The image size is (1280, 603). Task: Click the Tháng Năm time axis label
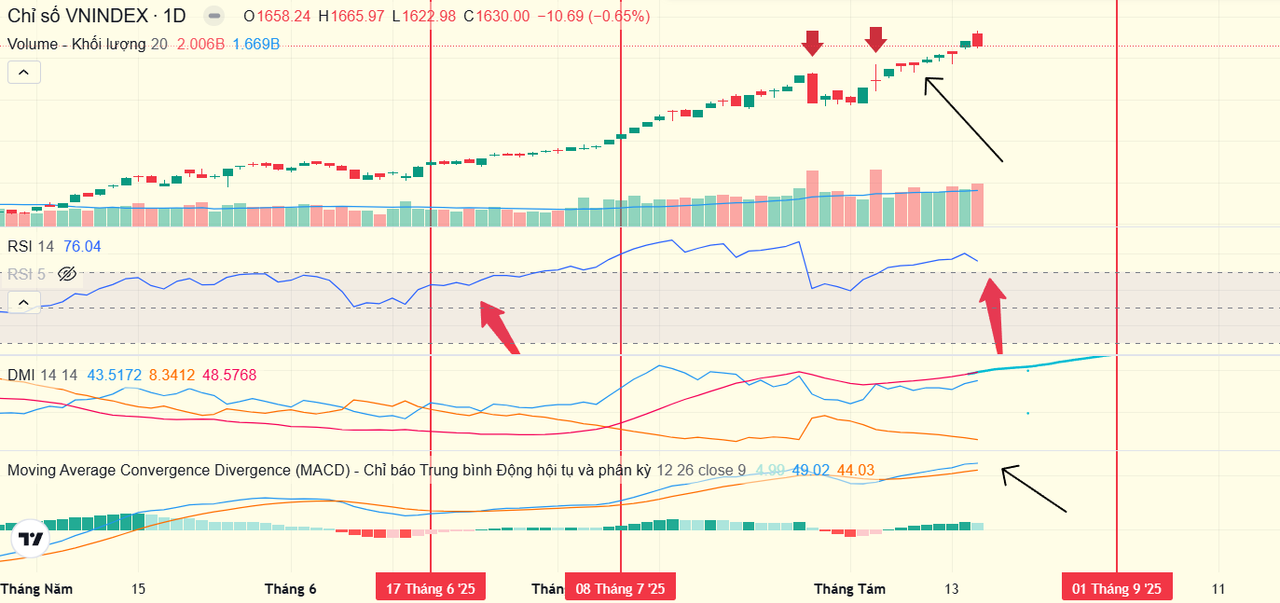(36, 588)
